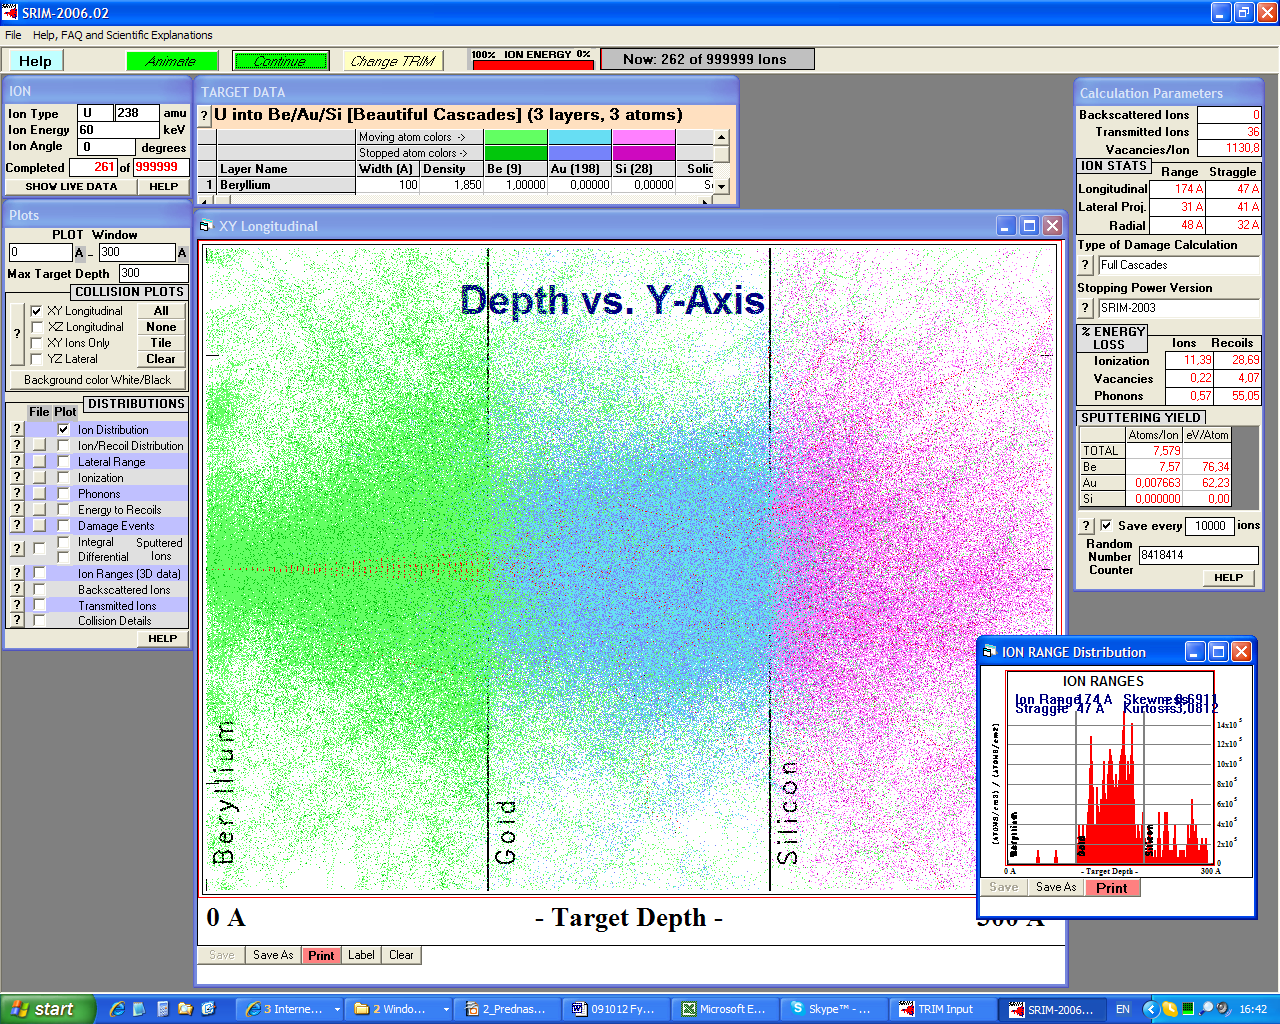
Task: Check Plot box for Integral Sputtered Ions
Action: pyautogui.click(x=63, y=542)
